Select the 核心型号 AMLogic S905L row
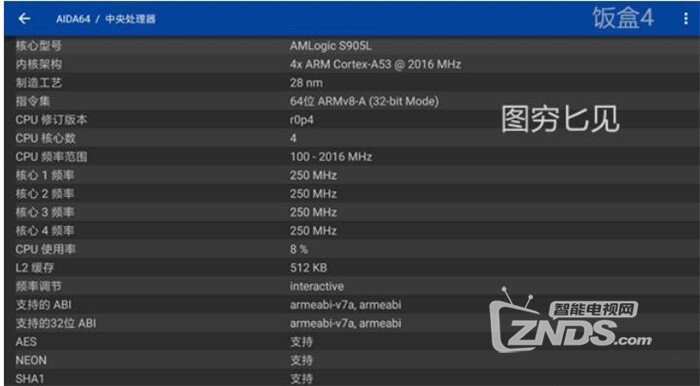The height and width of the screenshot is (386, 700). [x=352, y=46]
